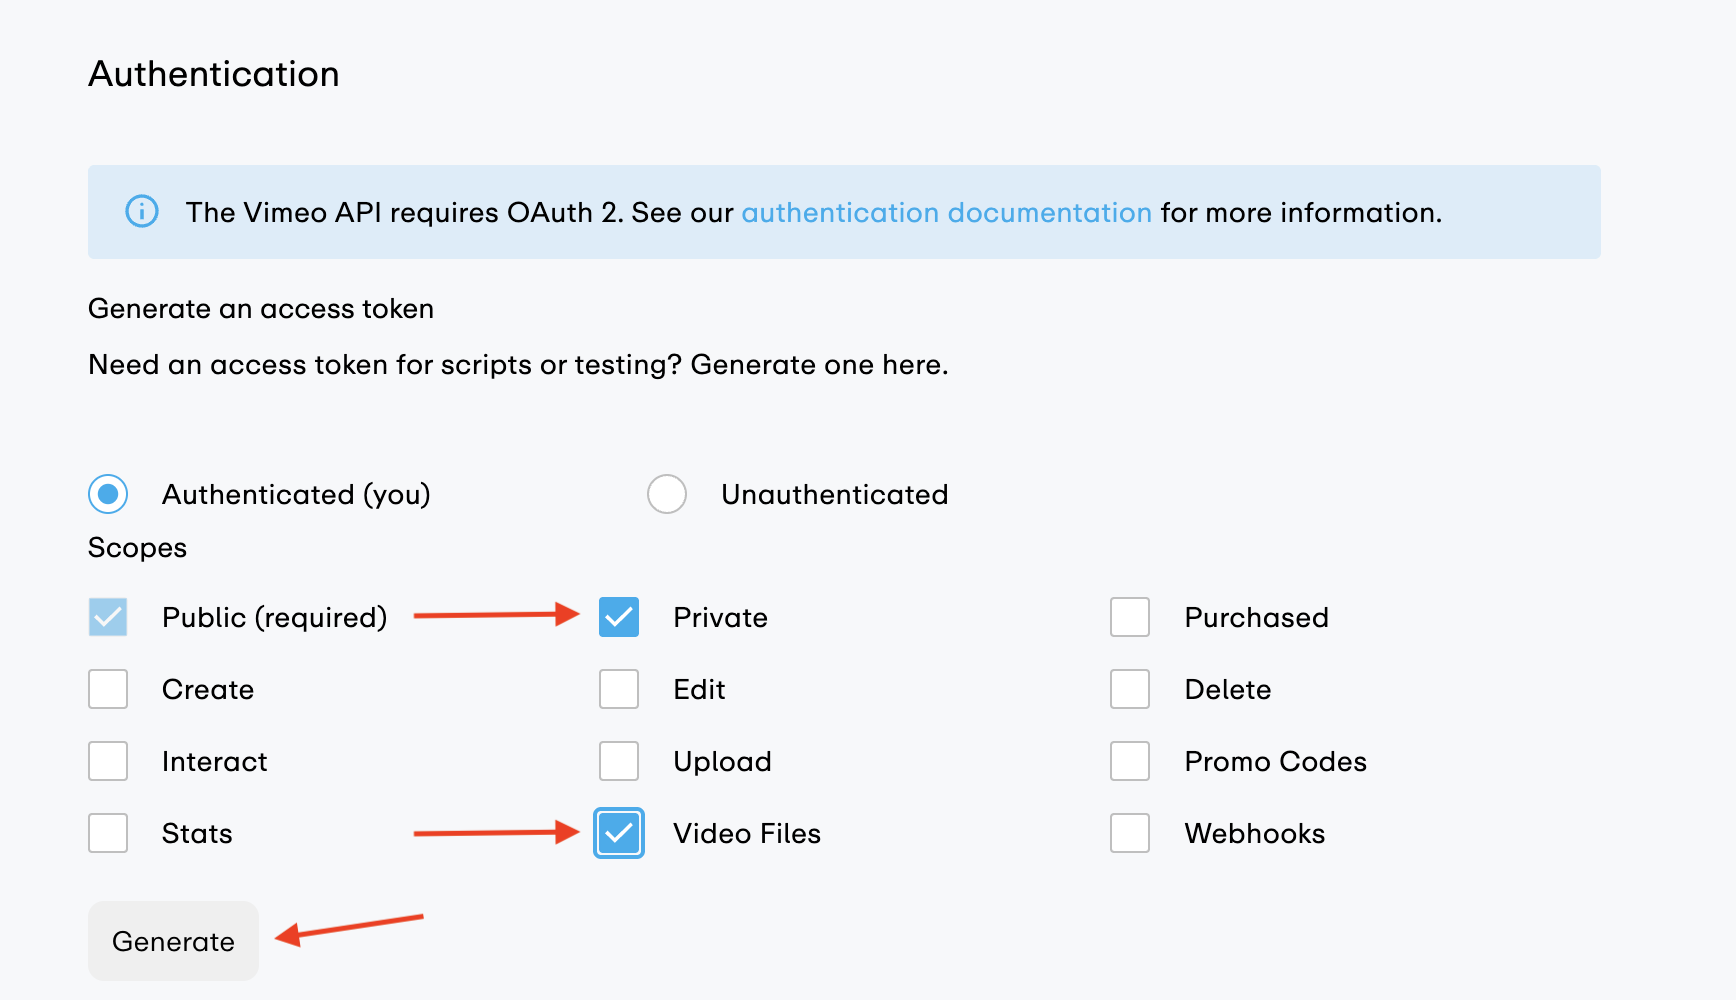Enable the Upload scope checkbox
The width and height of the screenshot is (1736, 1000).
tap(619, 761)
